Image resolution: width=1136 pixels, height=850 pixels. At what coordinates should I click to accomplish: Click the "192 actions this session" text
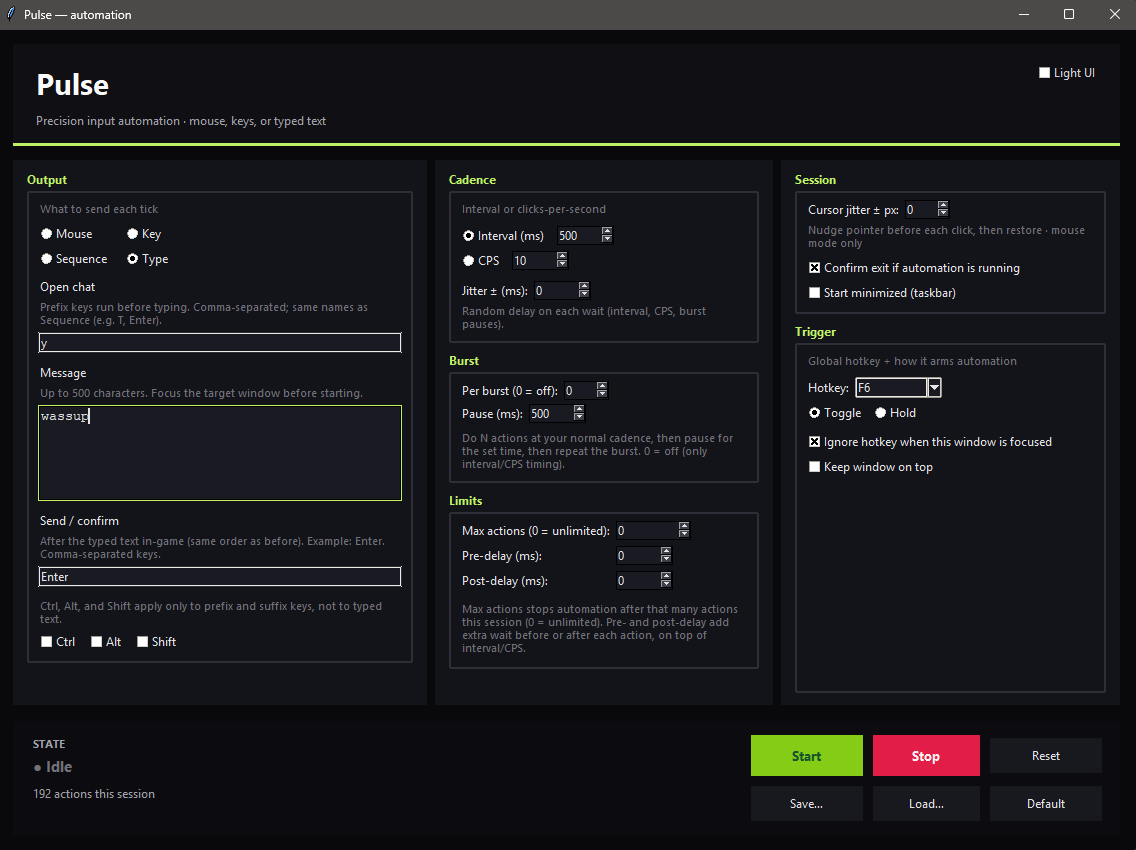(x=94, y=794)
